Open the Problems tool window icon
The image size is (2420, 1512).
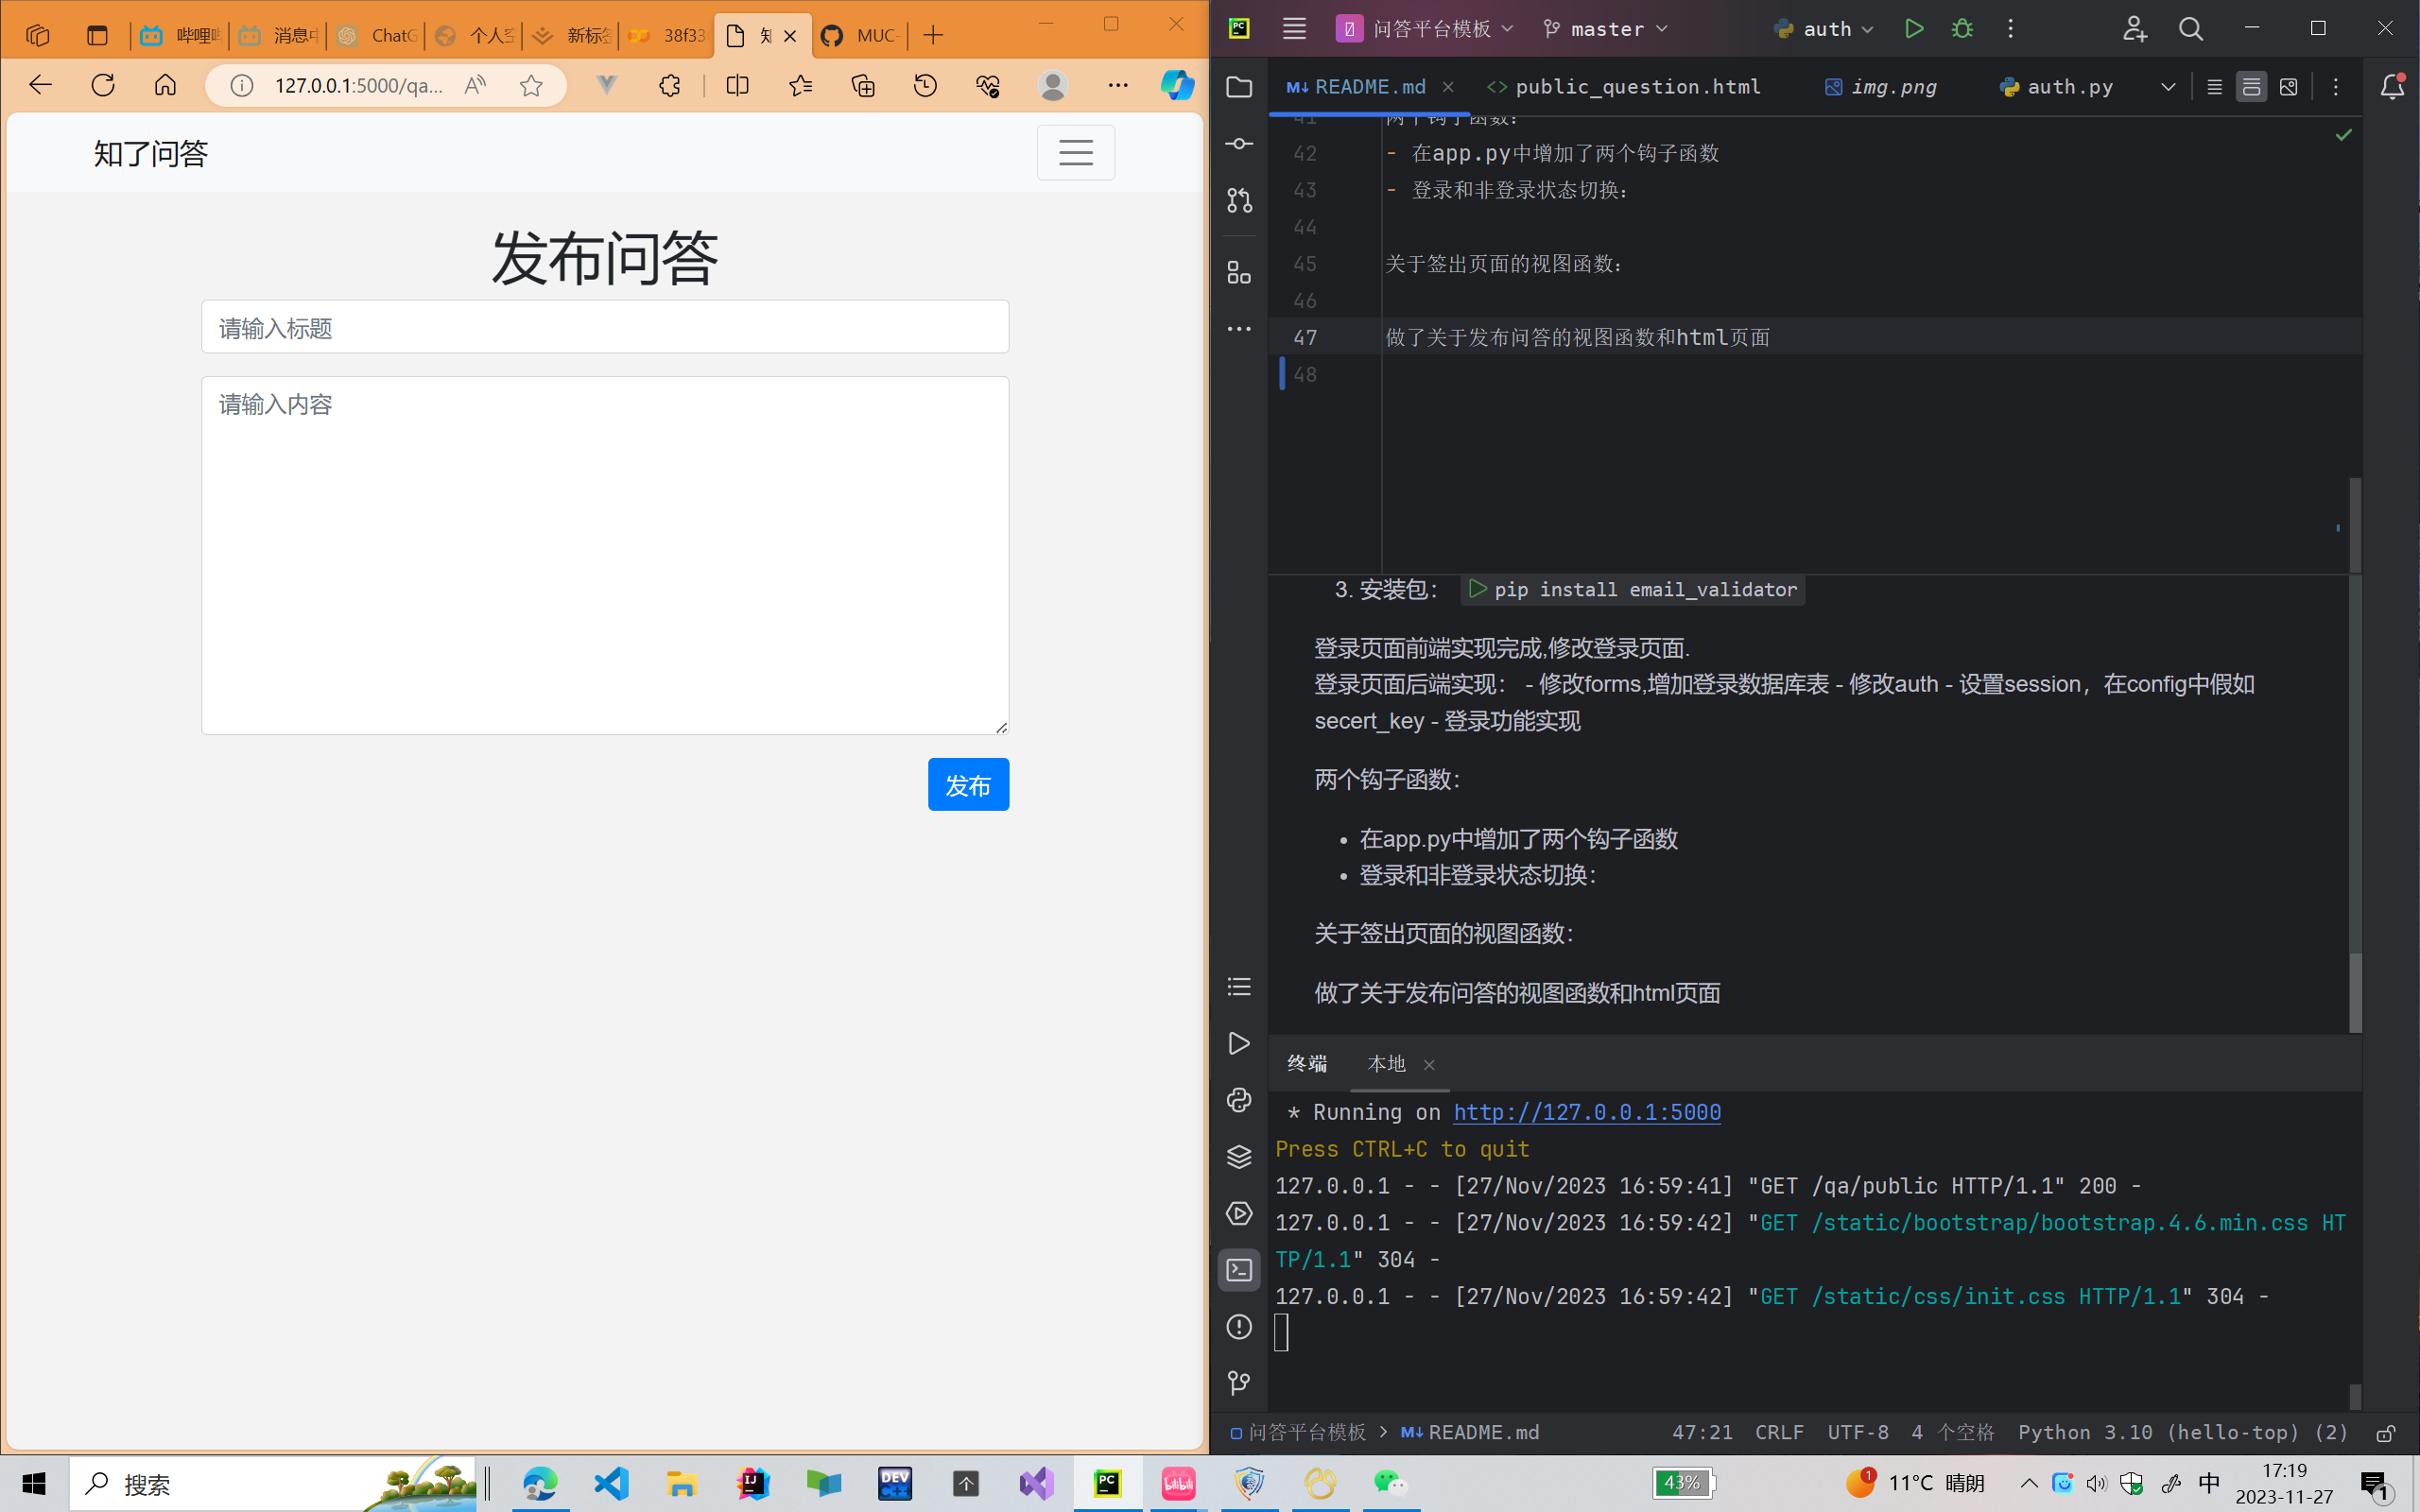(x=1239, y=1327)
